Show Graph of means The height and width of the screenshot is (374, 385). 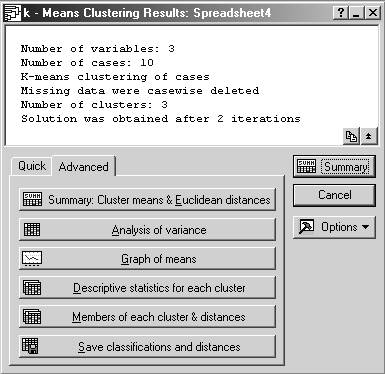pyautogui.click(x=147, y=259)
